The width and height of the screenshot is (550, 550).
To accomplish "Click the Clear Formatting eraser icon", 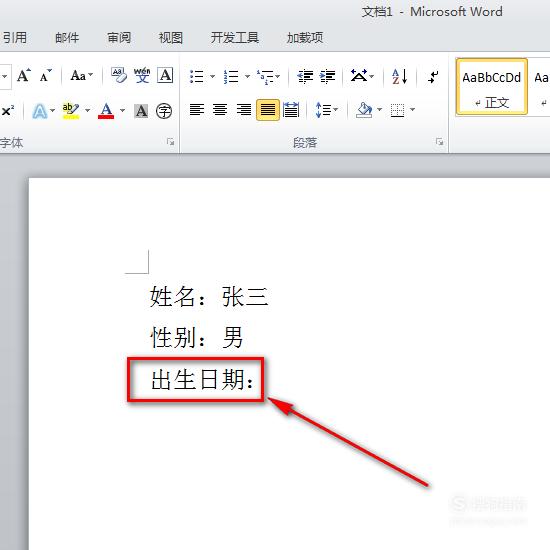I will [119, 76].
